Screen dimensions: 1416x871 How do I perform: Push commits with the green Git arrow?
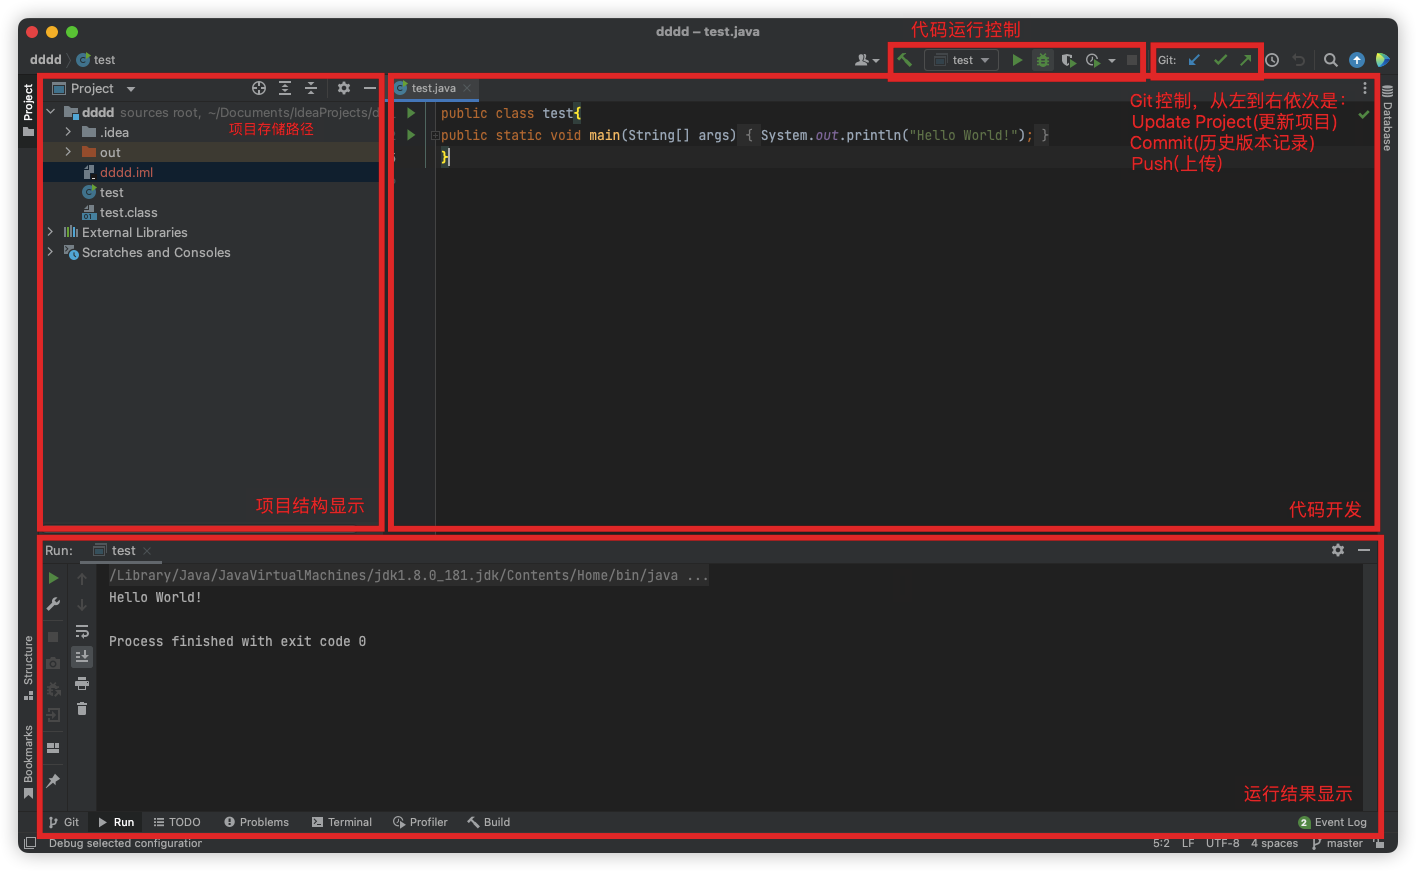(x=1246, y=60)
